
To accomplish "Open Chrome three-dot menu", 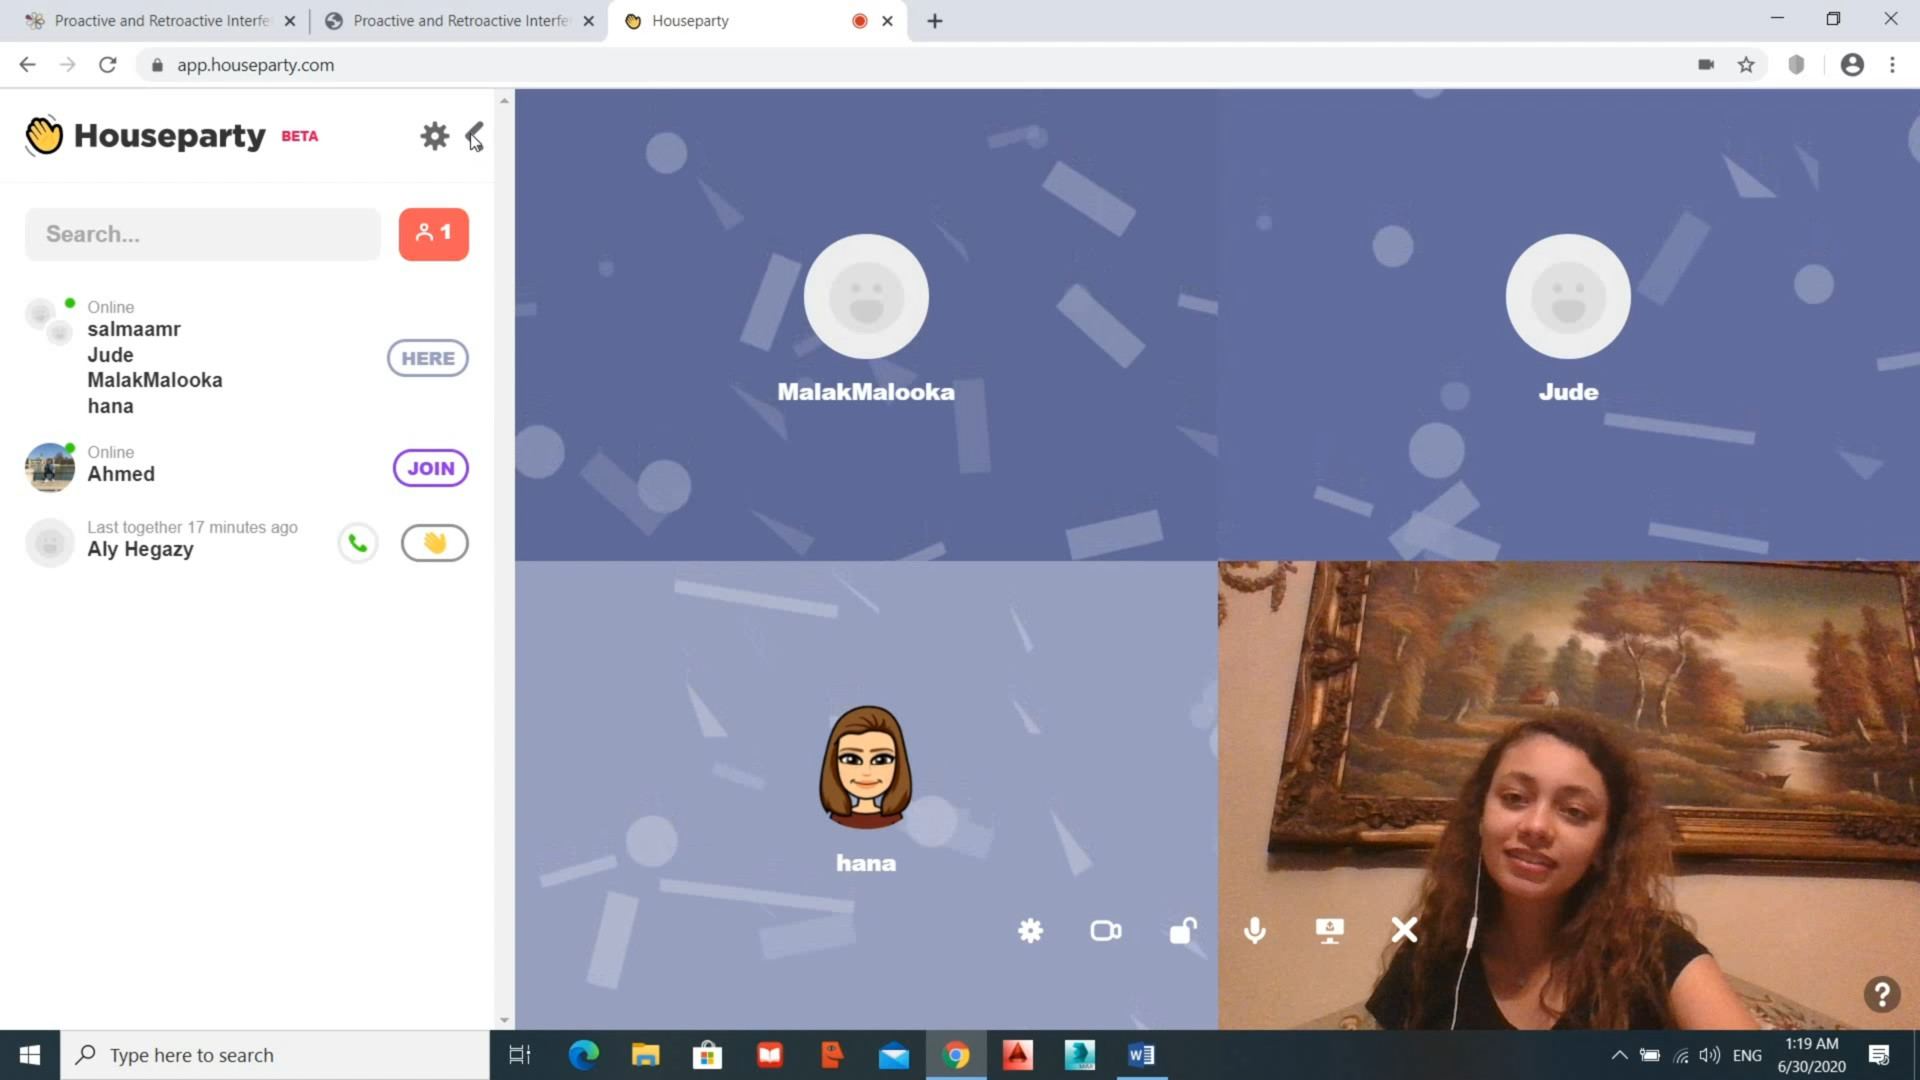I will click(1892, 65).
